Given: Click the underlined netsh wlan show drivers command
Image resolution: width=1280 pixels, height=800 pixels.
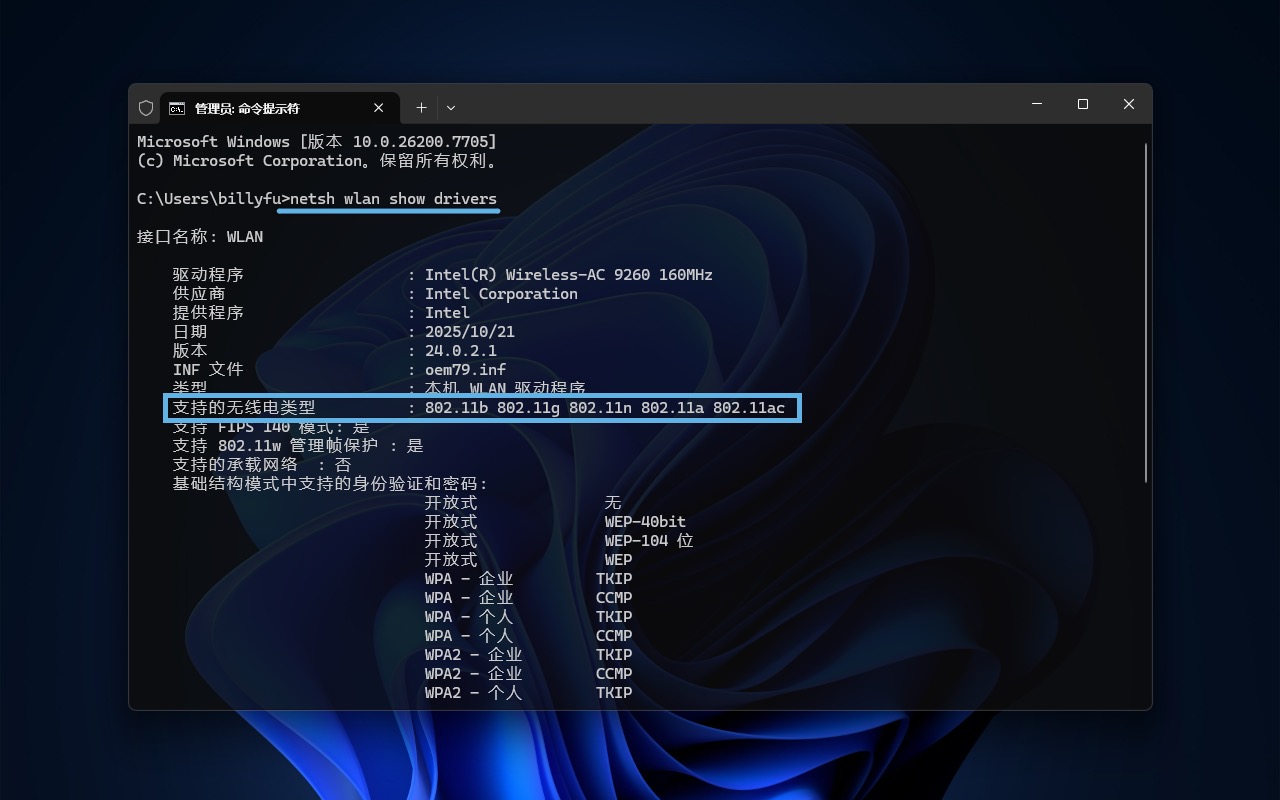Looking at the screenshot, I should click(x=388, y=198).
